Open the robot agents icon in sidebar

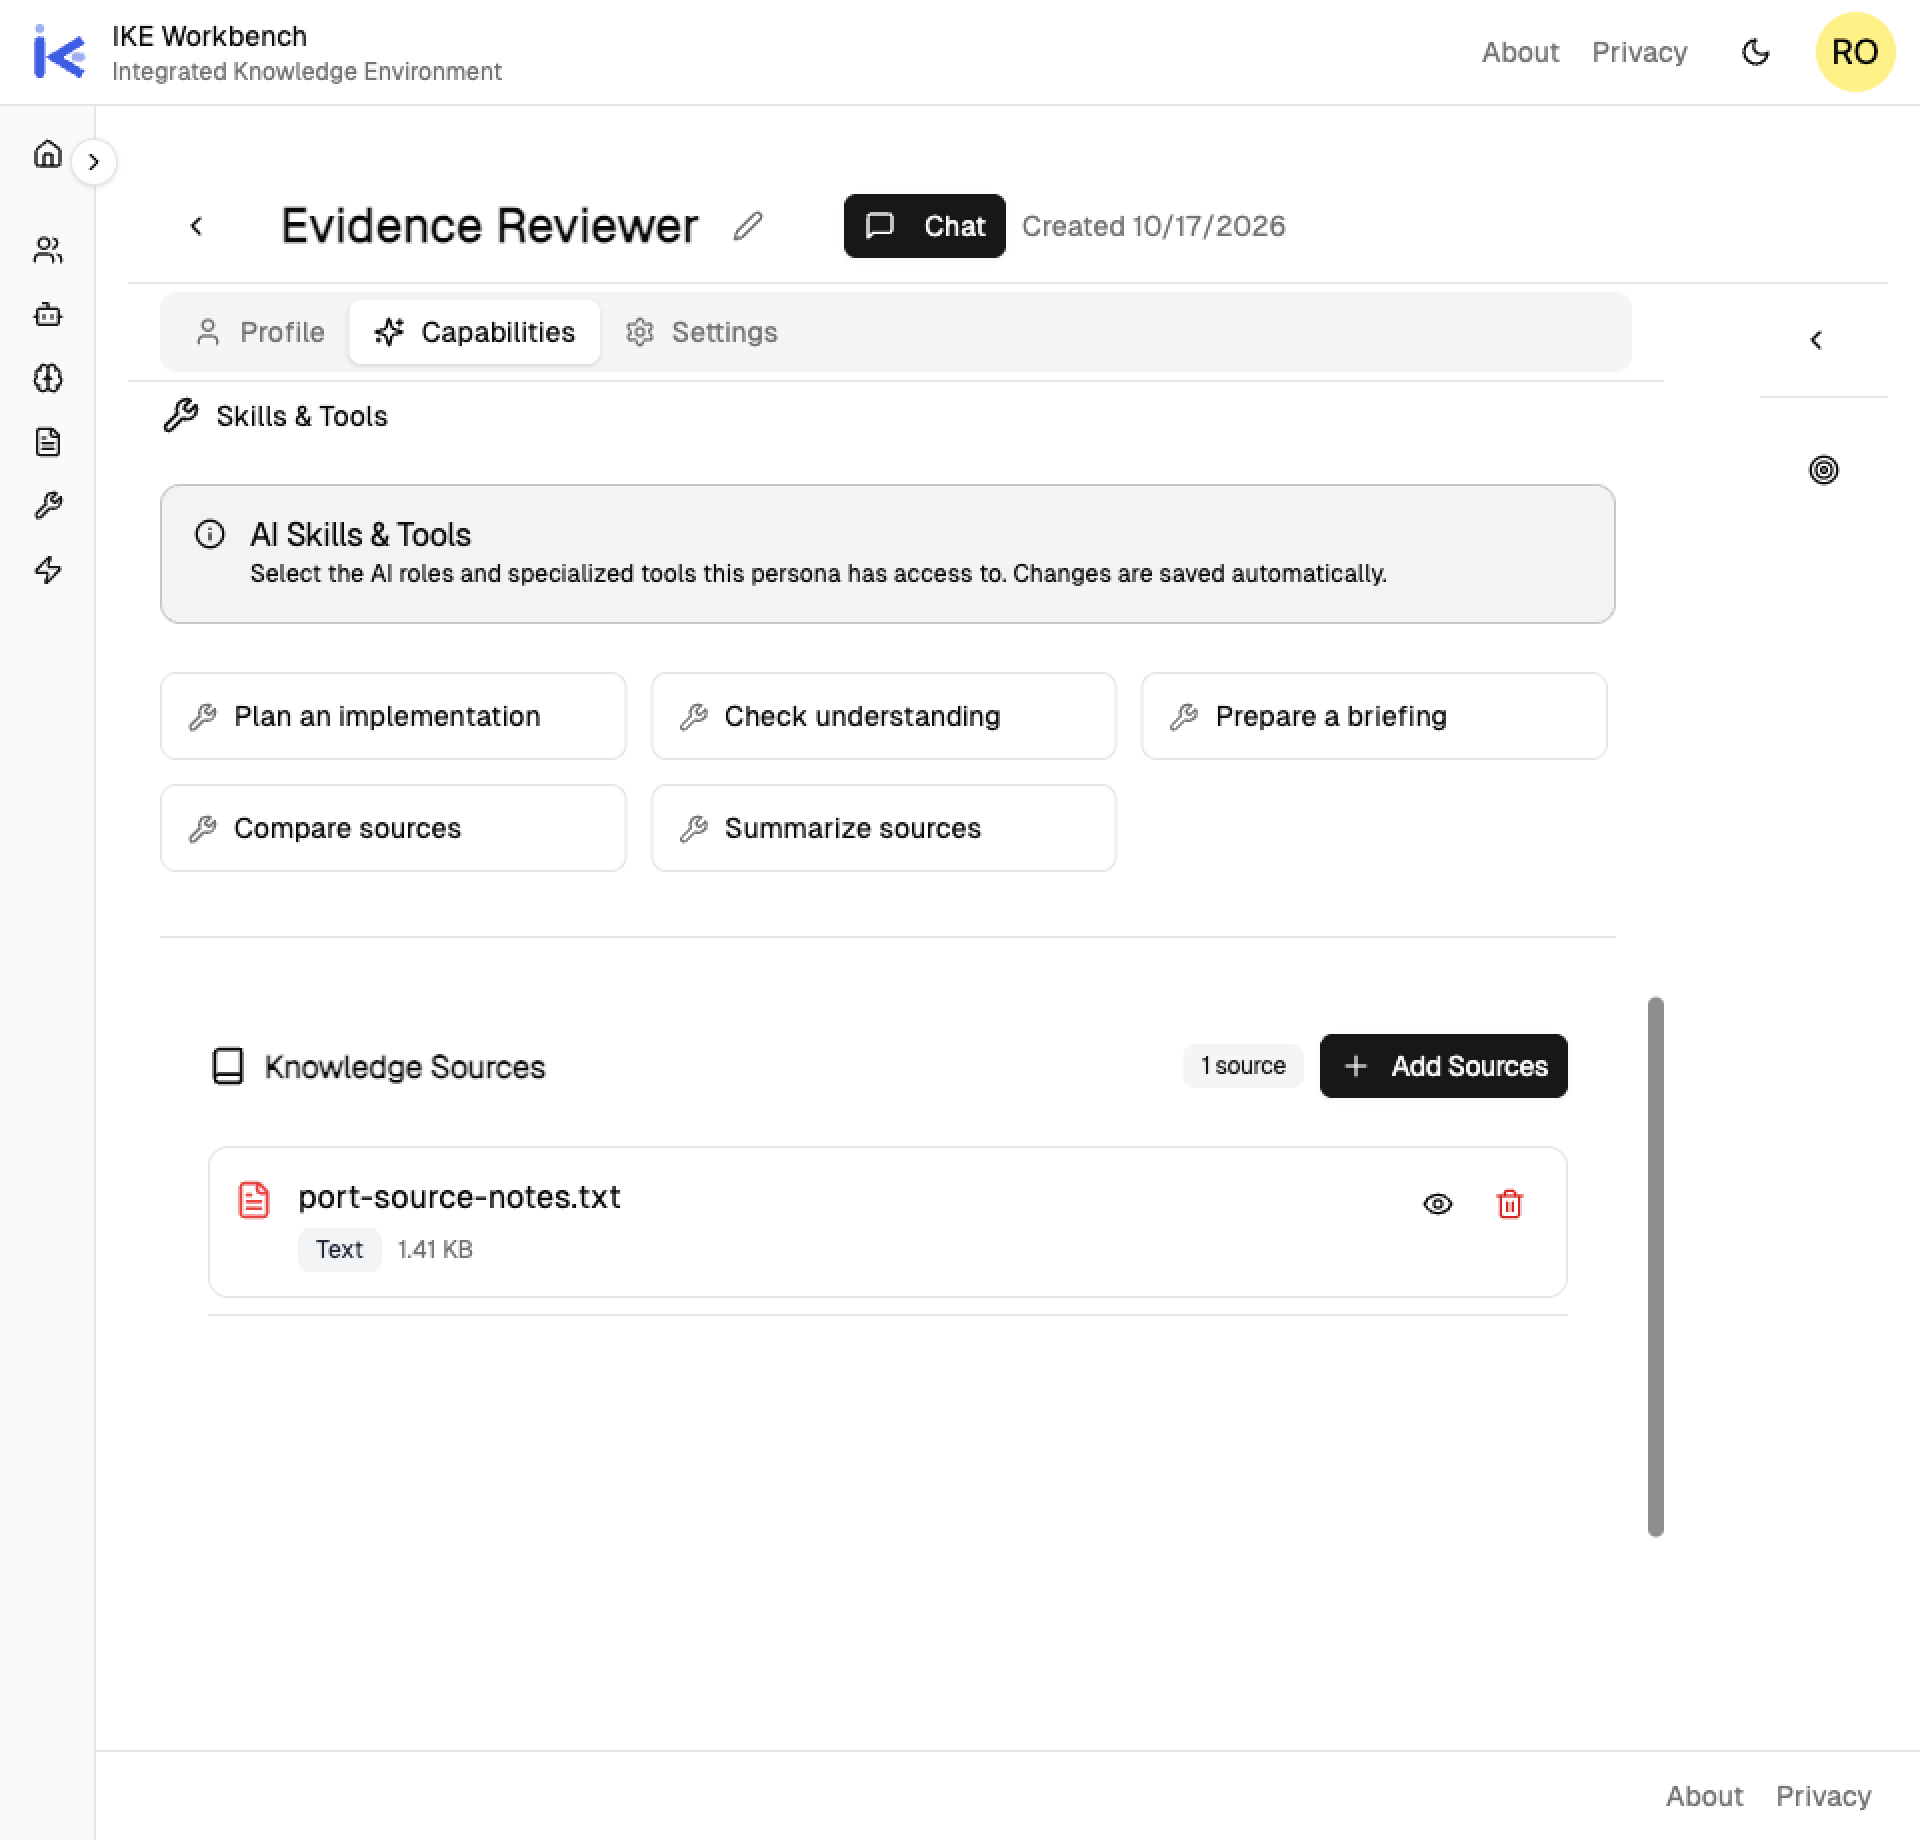(48, 315)
